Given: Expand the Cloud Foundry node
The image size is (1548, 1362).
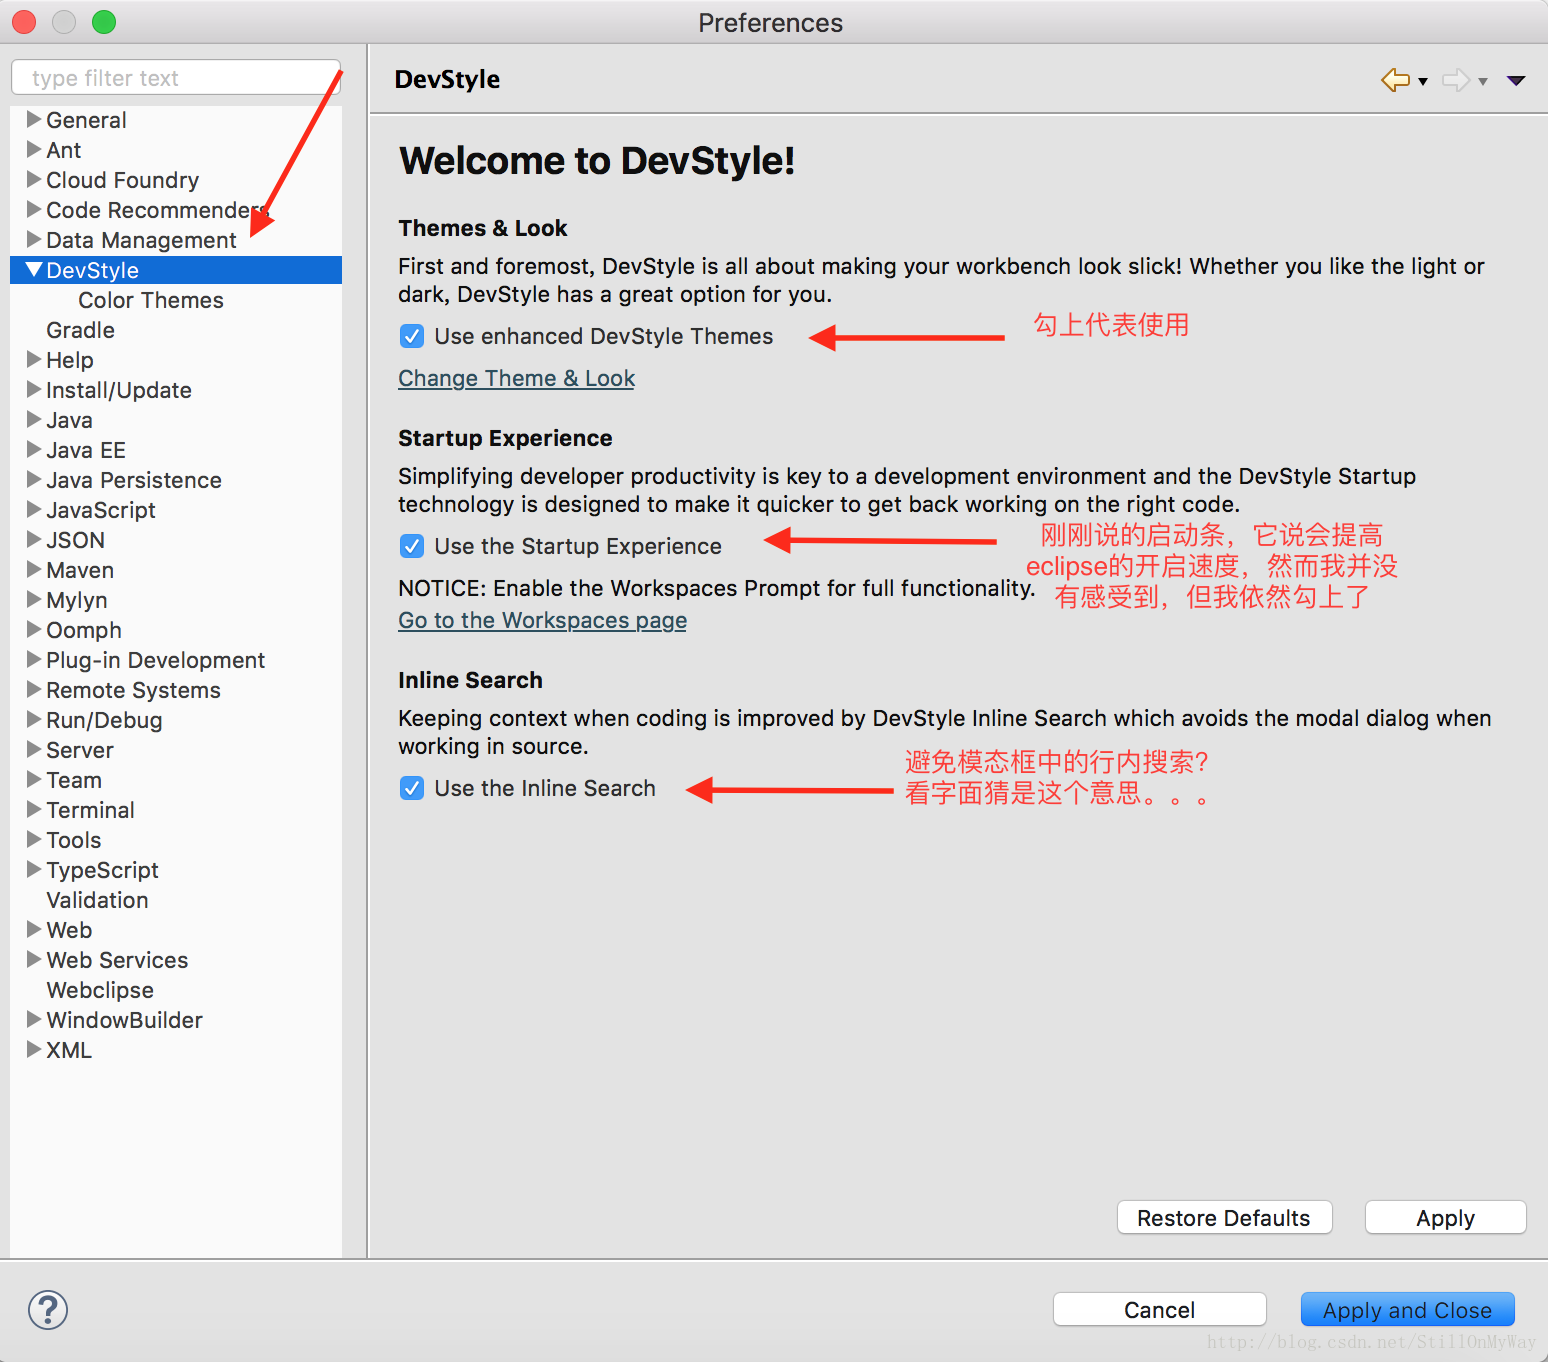Looking at the screenshot, I should click(x=34, y=179).
